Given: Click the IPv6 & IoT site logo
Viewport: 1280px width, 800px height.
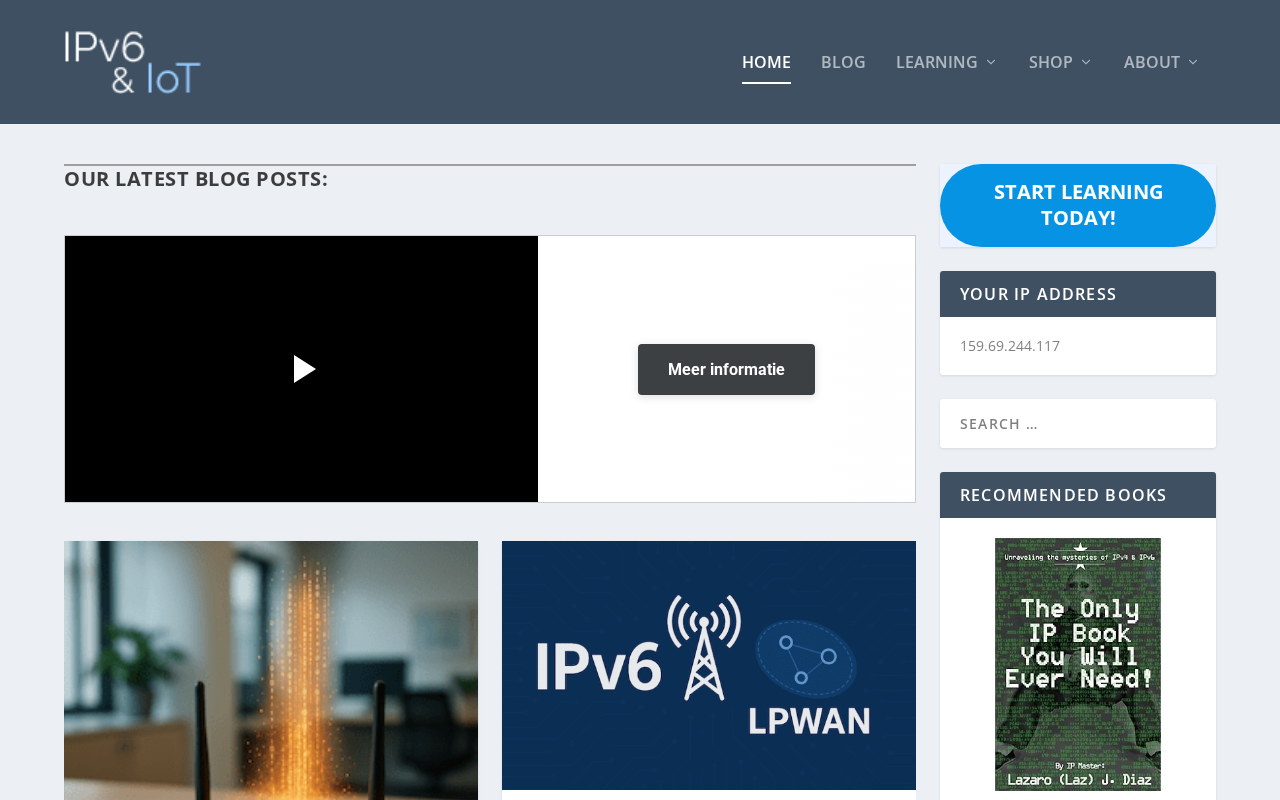Looking at the screenshot, I should click(x=133, y=62).
